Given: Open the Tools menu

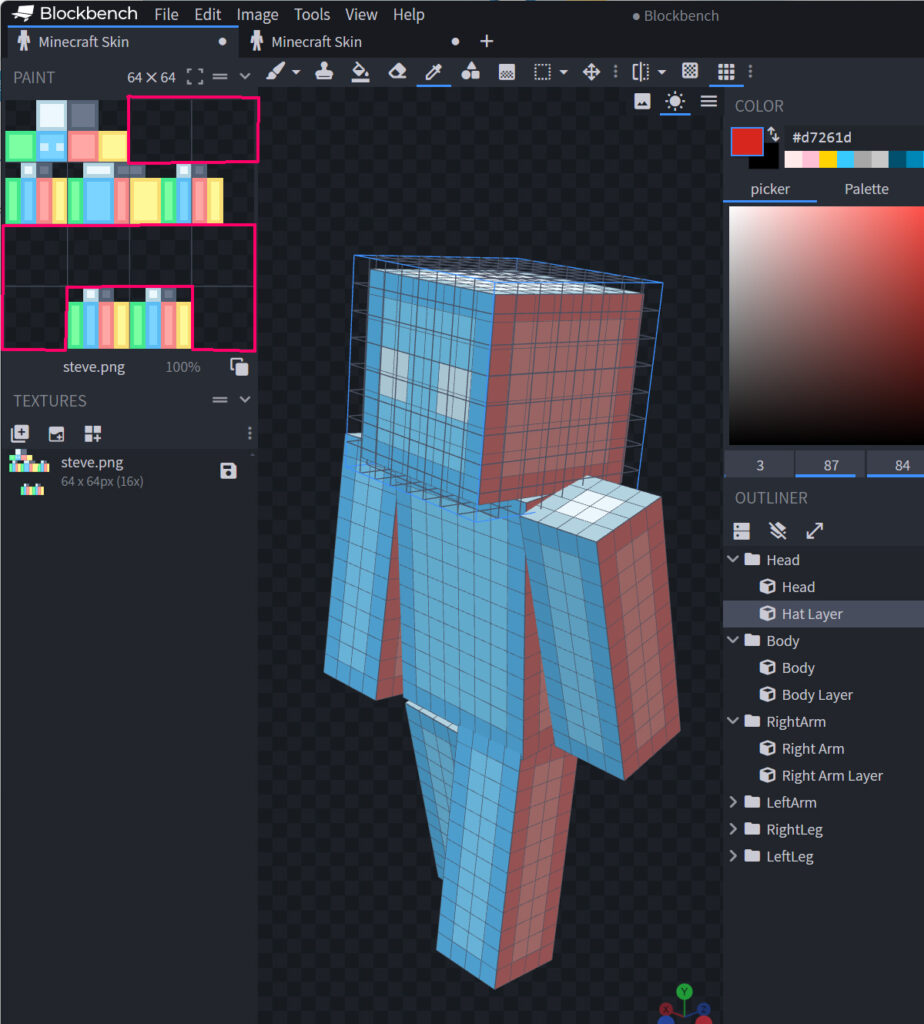Looking at the screenshot, I should coord(312,15).
